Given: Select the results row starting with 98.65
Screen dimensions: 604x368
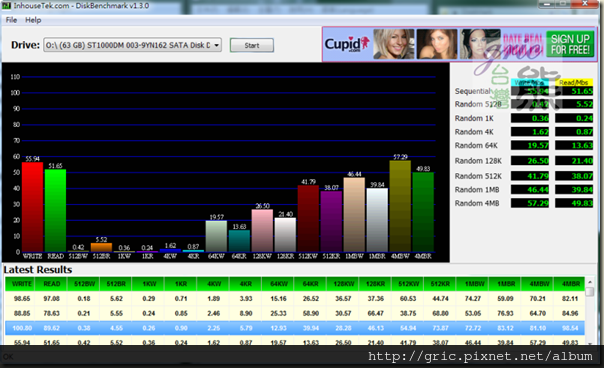Looking at the screenshot, I should 295,299.
